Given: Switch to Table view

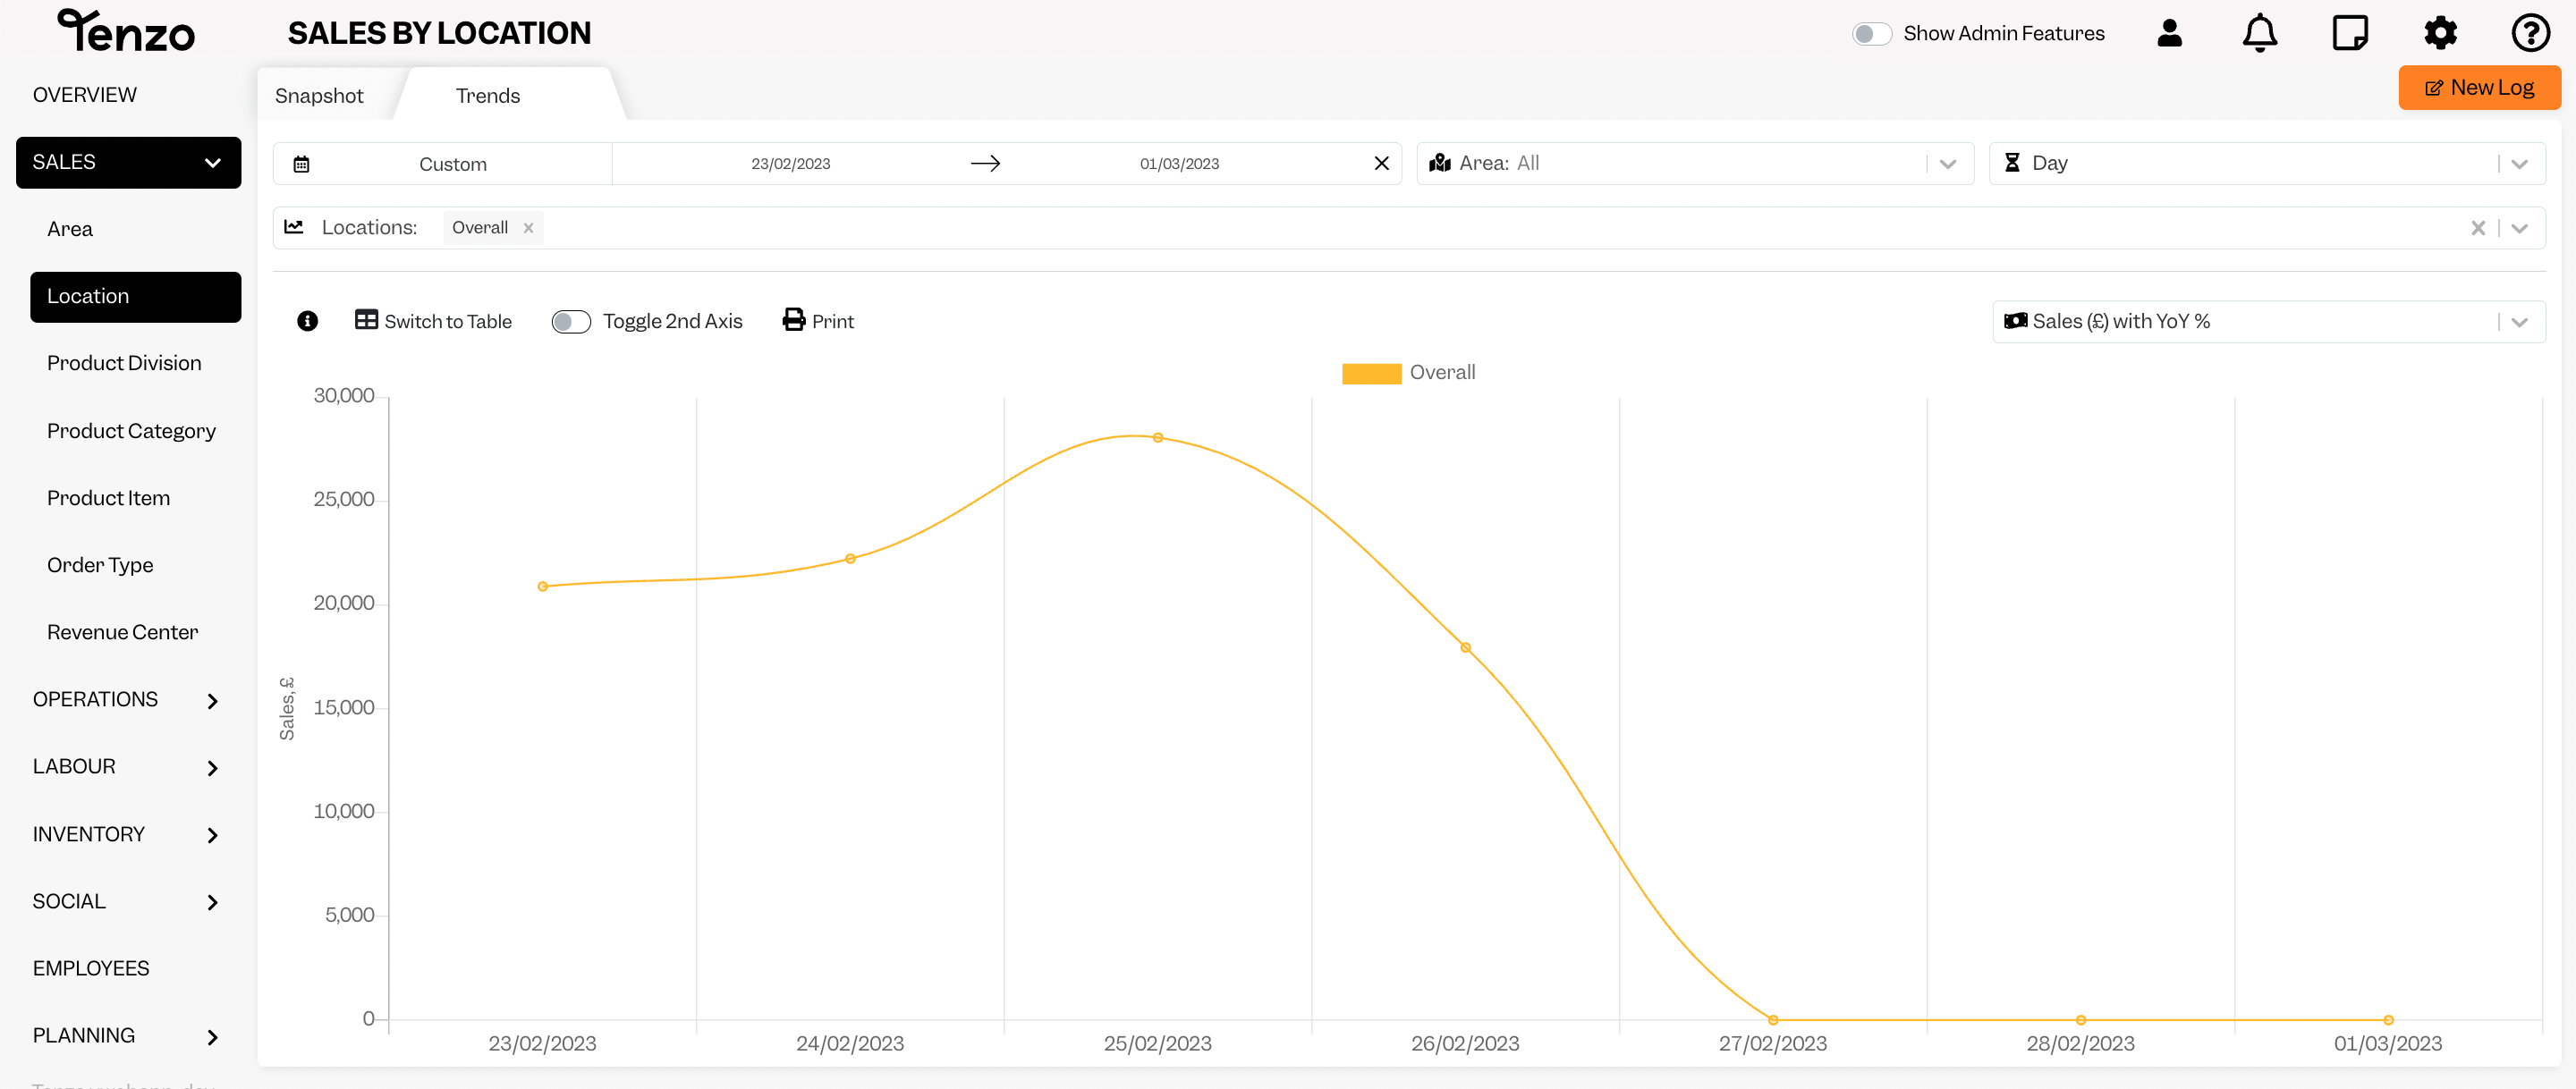Looking at the screenshot, I should pos(433,321).
